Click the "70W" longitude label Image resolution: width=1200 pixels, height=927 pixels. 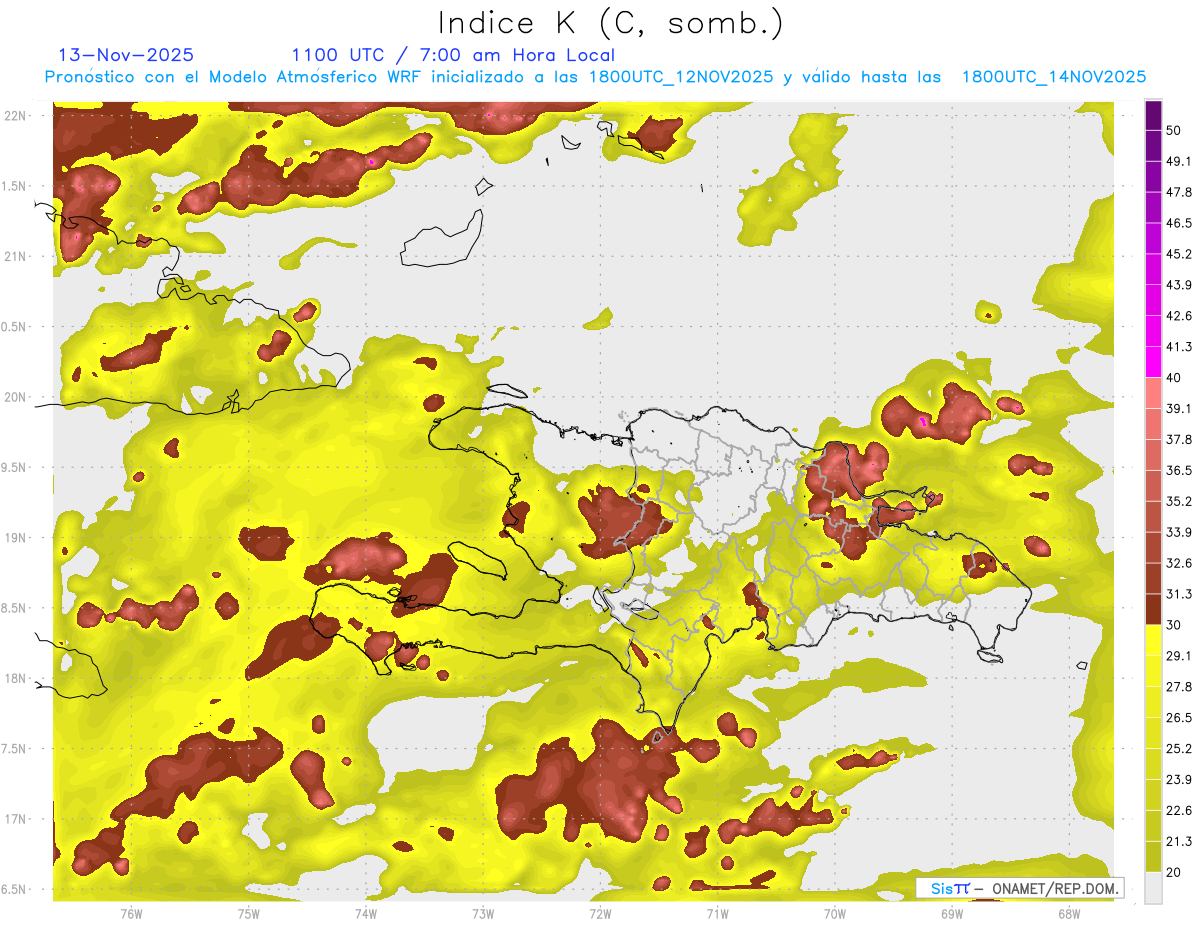835,913
